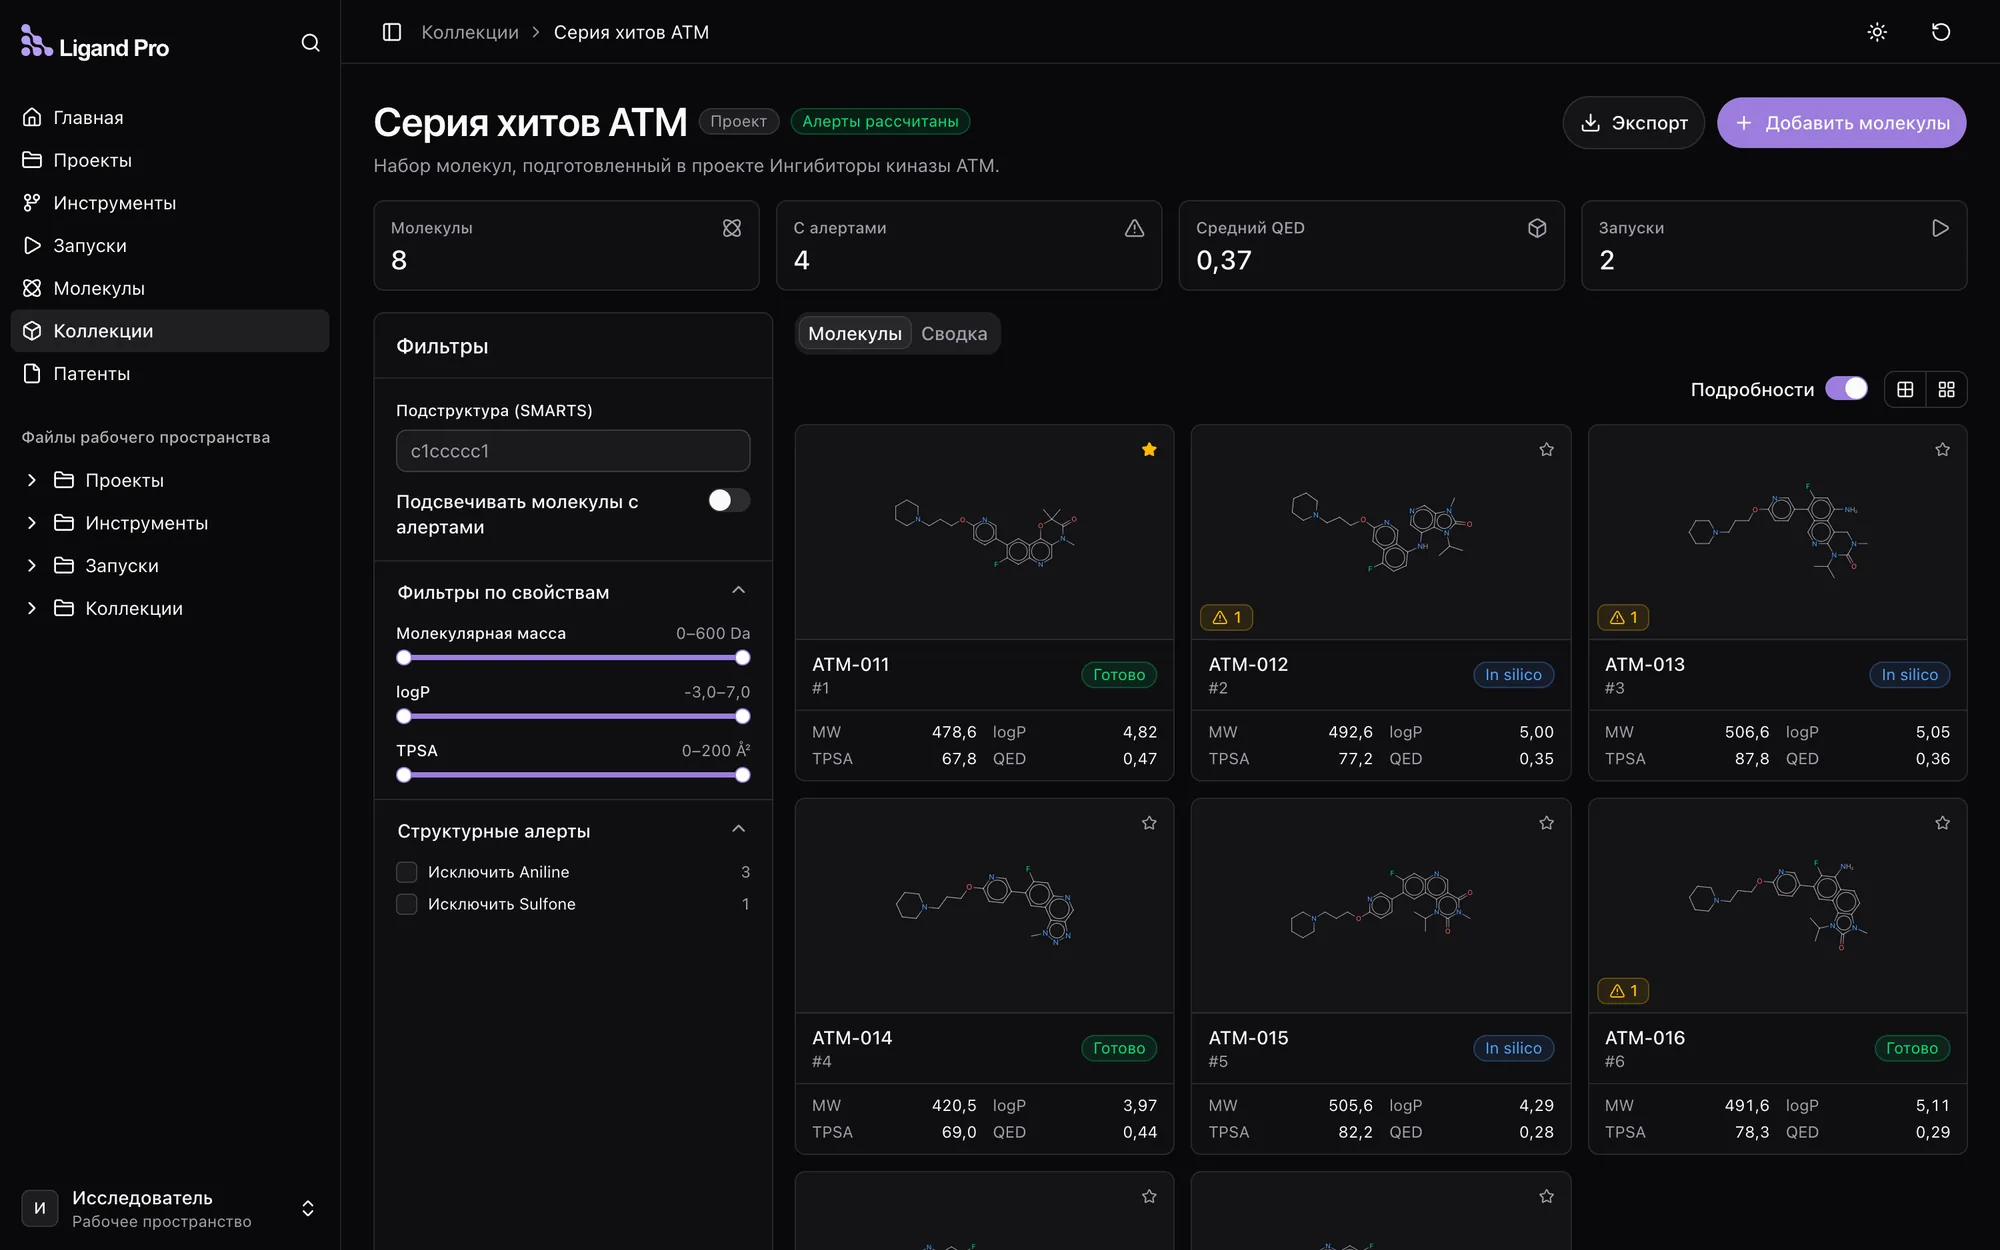Viewport: 2000px width, 1250px height.
Task: Unstar the ATM-011 favorite star
Action: [1149, 450]
